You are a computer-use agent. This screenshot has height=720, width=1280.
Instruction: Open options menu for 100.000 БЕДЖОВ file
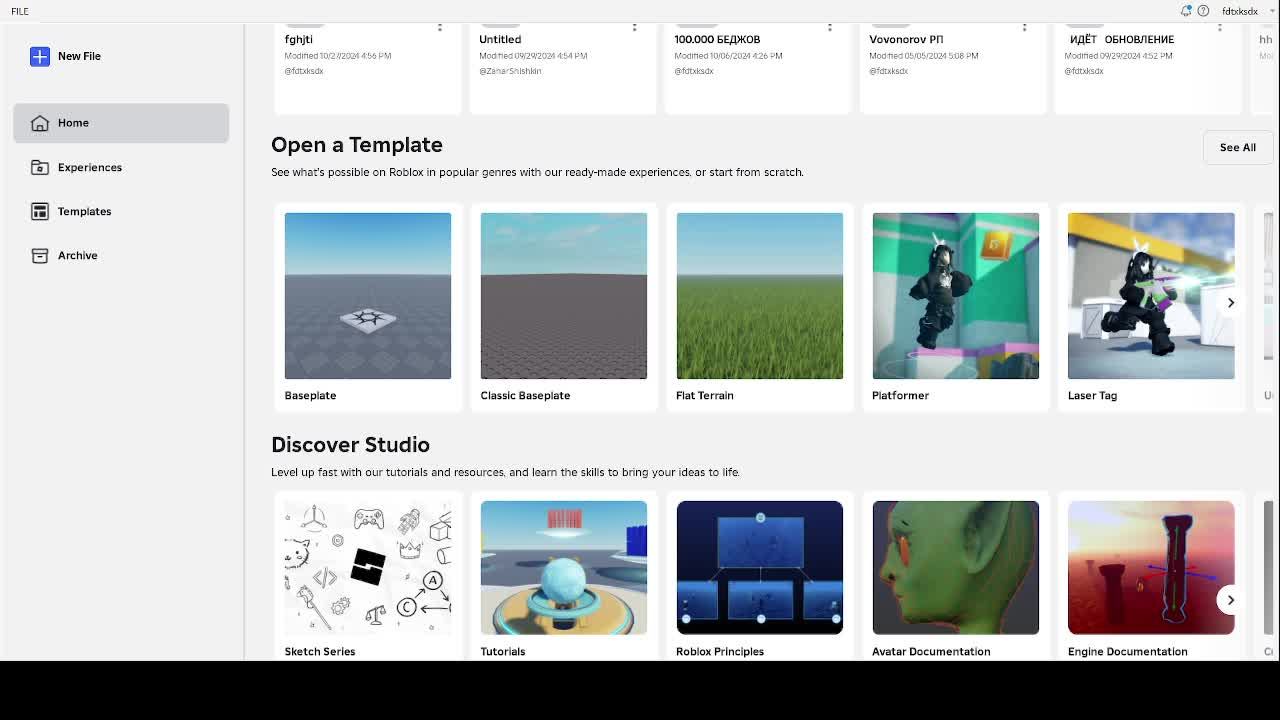(x=830, y=28)
